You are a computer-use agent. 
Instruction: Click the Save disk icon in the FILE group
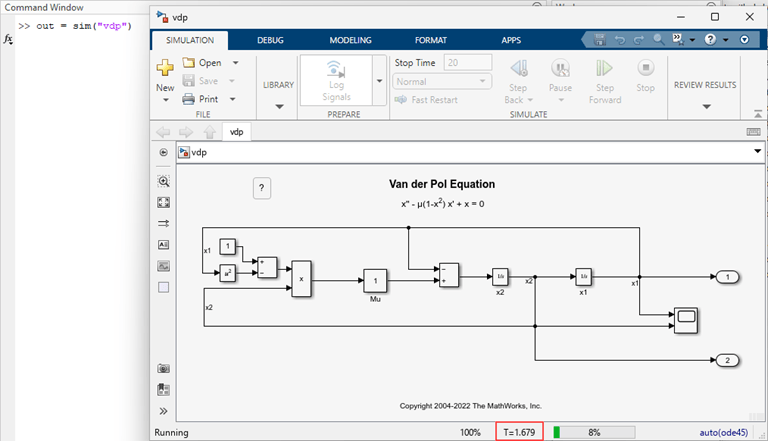(189, 80)
